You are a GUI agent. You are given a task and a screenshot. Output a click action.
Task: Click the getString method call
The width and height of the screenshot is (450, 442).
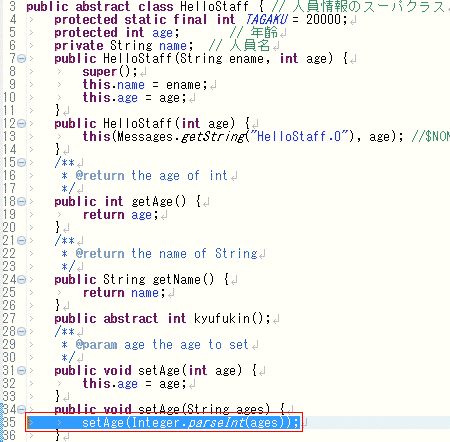point(213,137)
